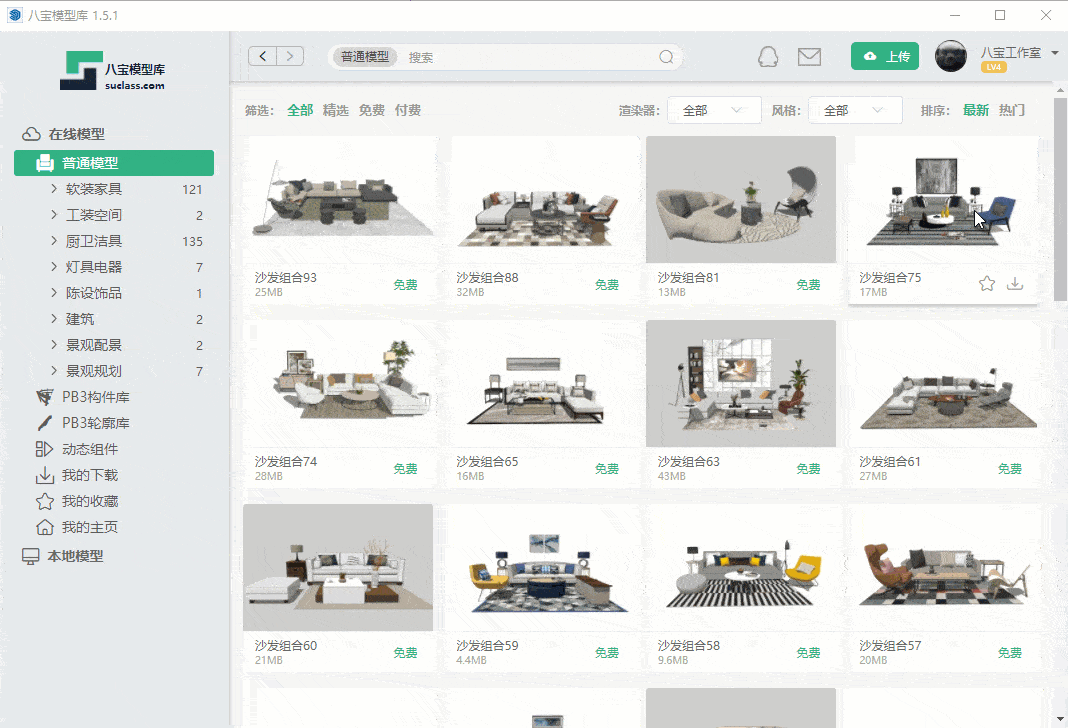This screenshot has height=728, width=1068.
Task: Open 我的下载 in the sidebar
Action: tap(90, 475)
